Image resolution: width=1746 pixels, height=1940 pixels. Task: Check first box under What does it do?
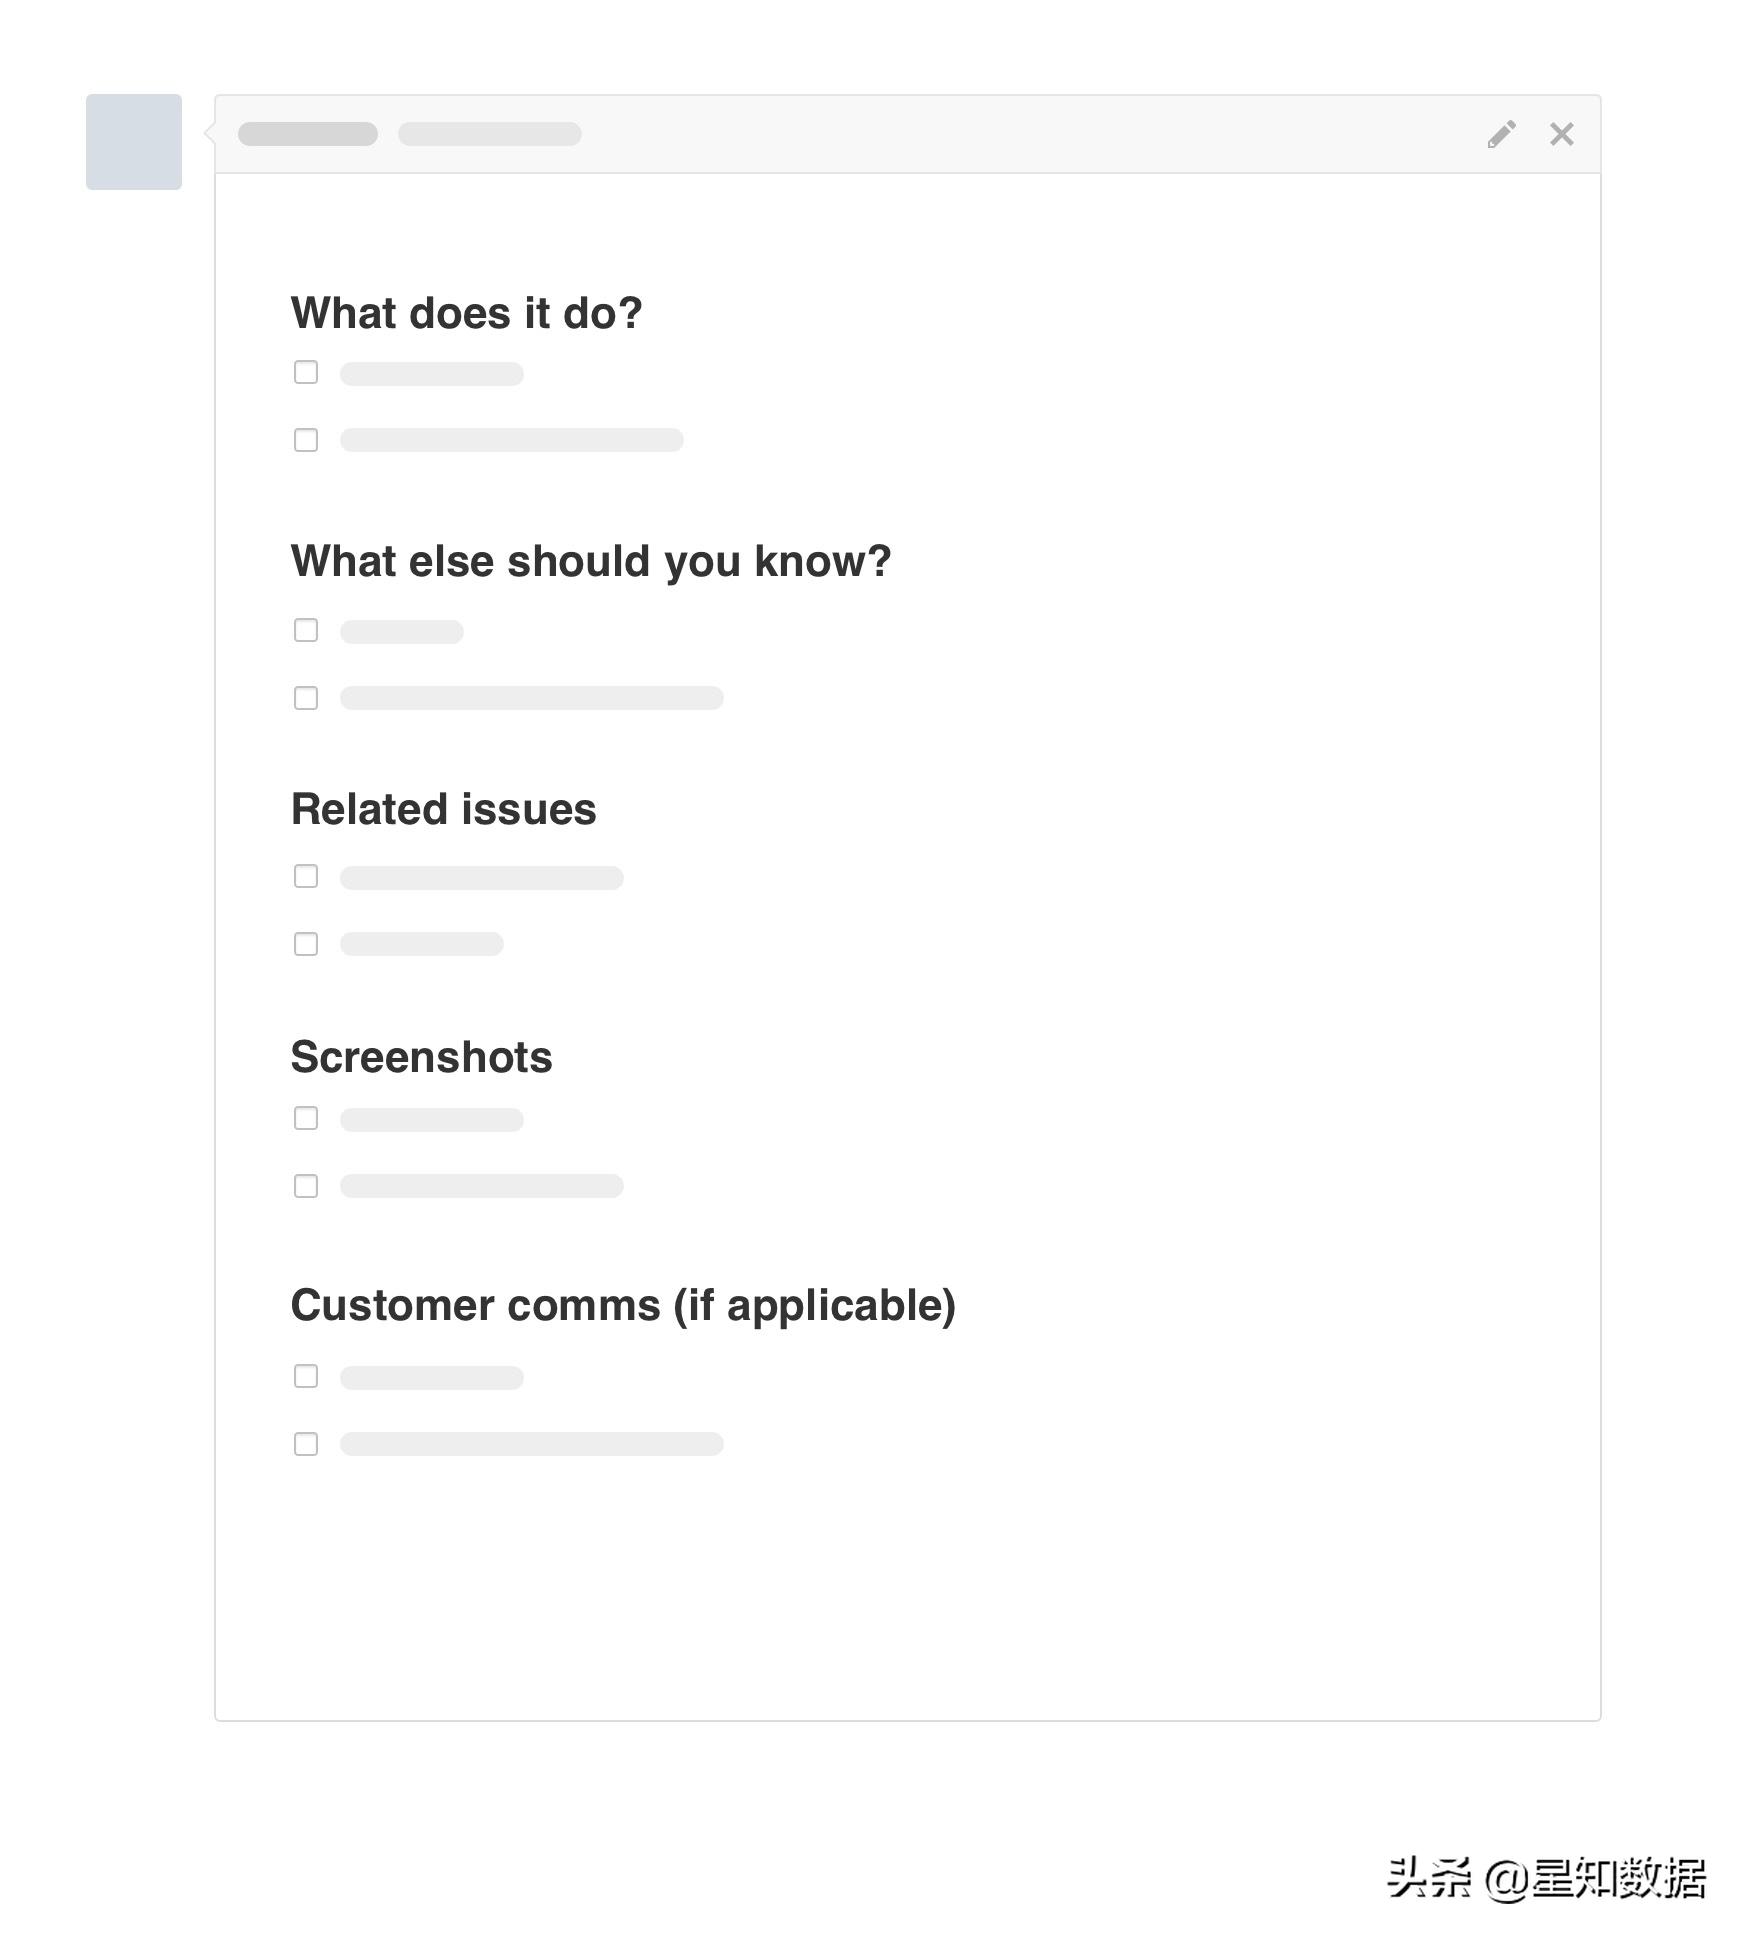point(306,372)
